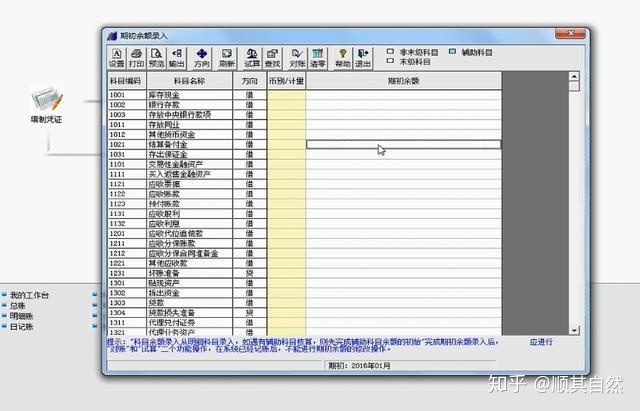Click the 科目编码 column header
This screenshot has height=411, width=640.
pos(127,81)
